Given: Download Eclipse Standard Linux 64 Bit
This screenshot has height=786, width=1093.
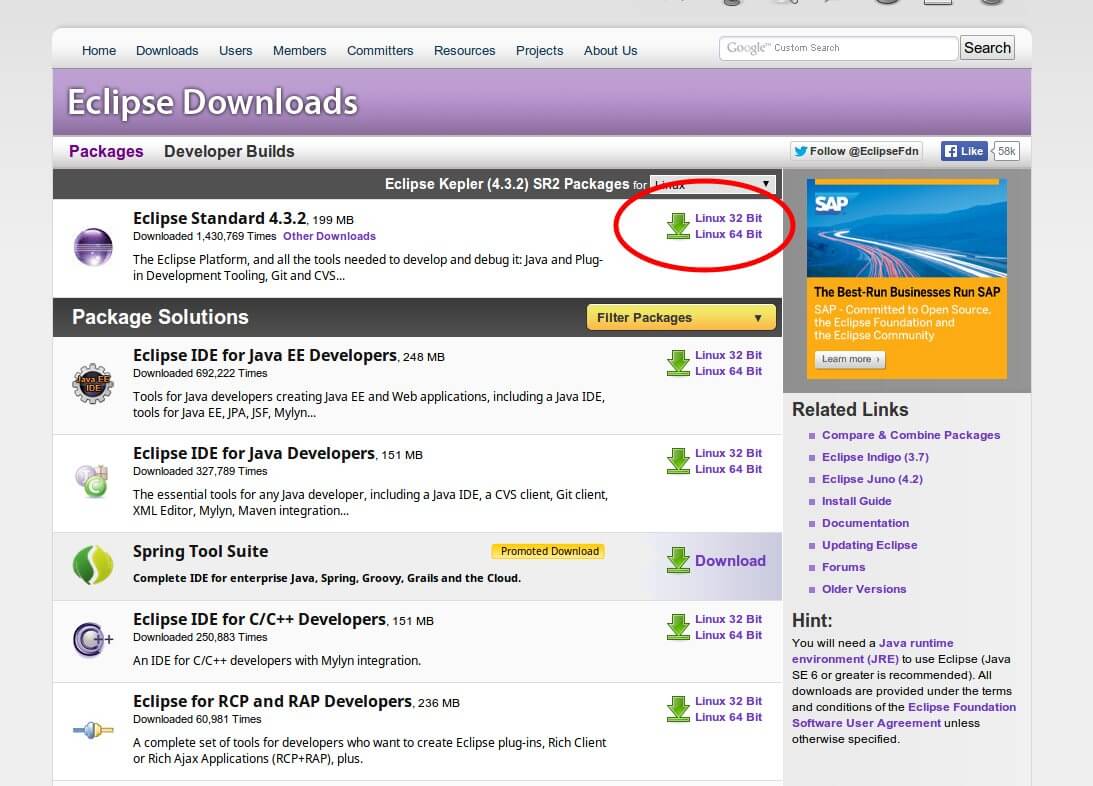Looking at the screenshot, I should pyautogui.click(x=728, y=234).
